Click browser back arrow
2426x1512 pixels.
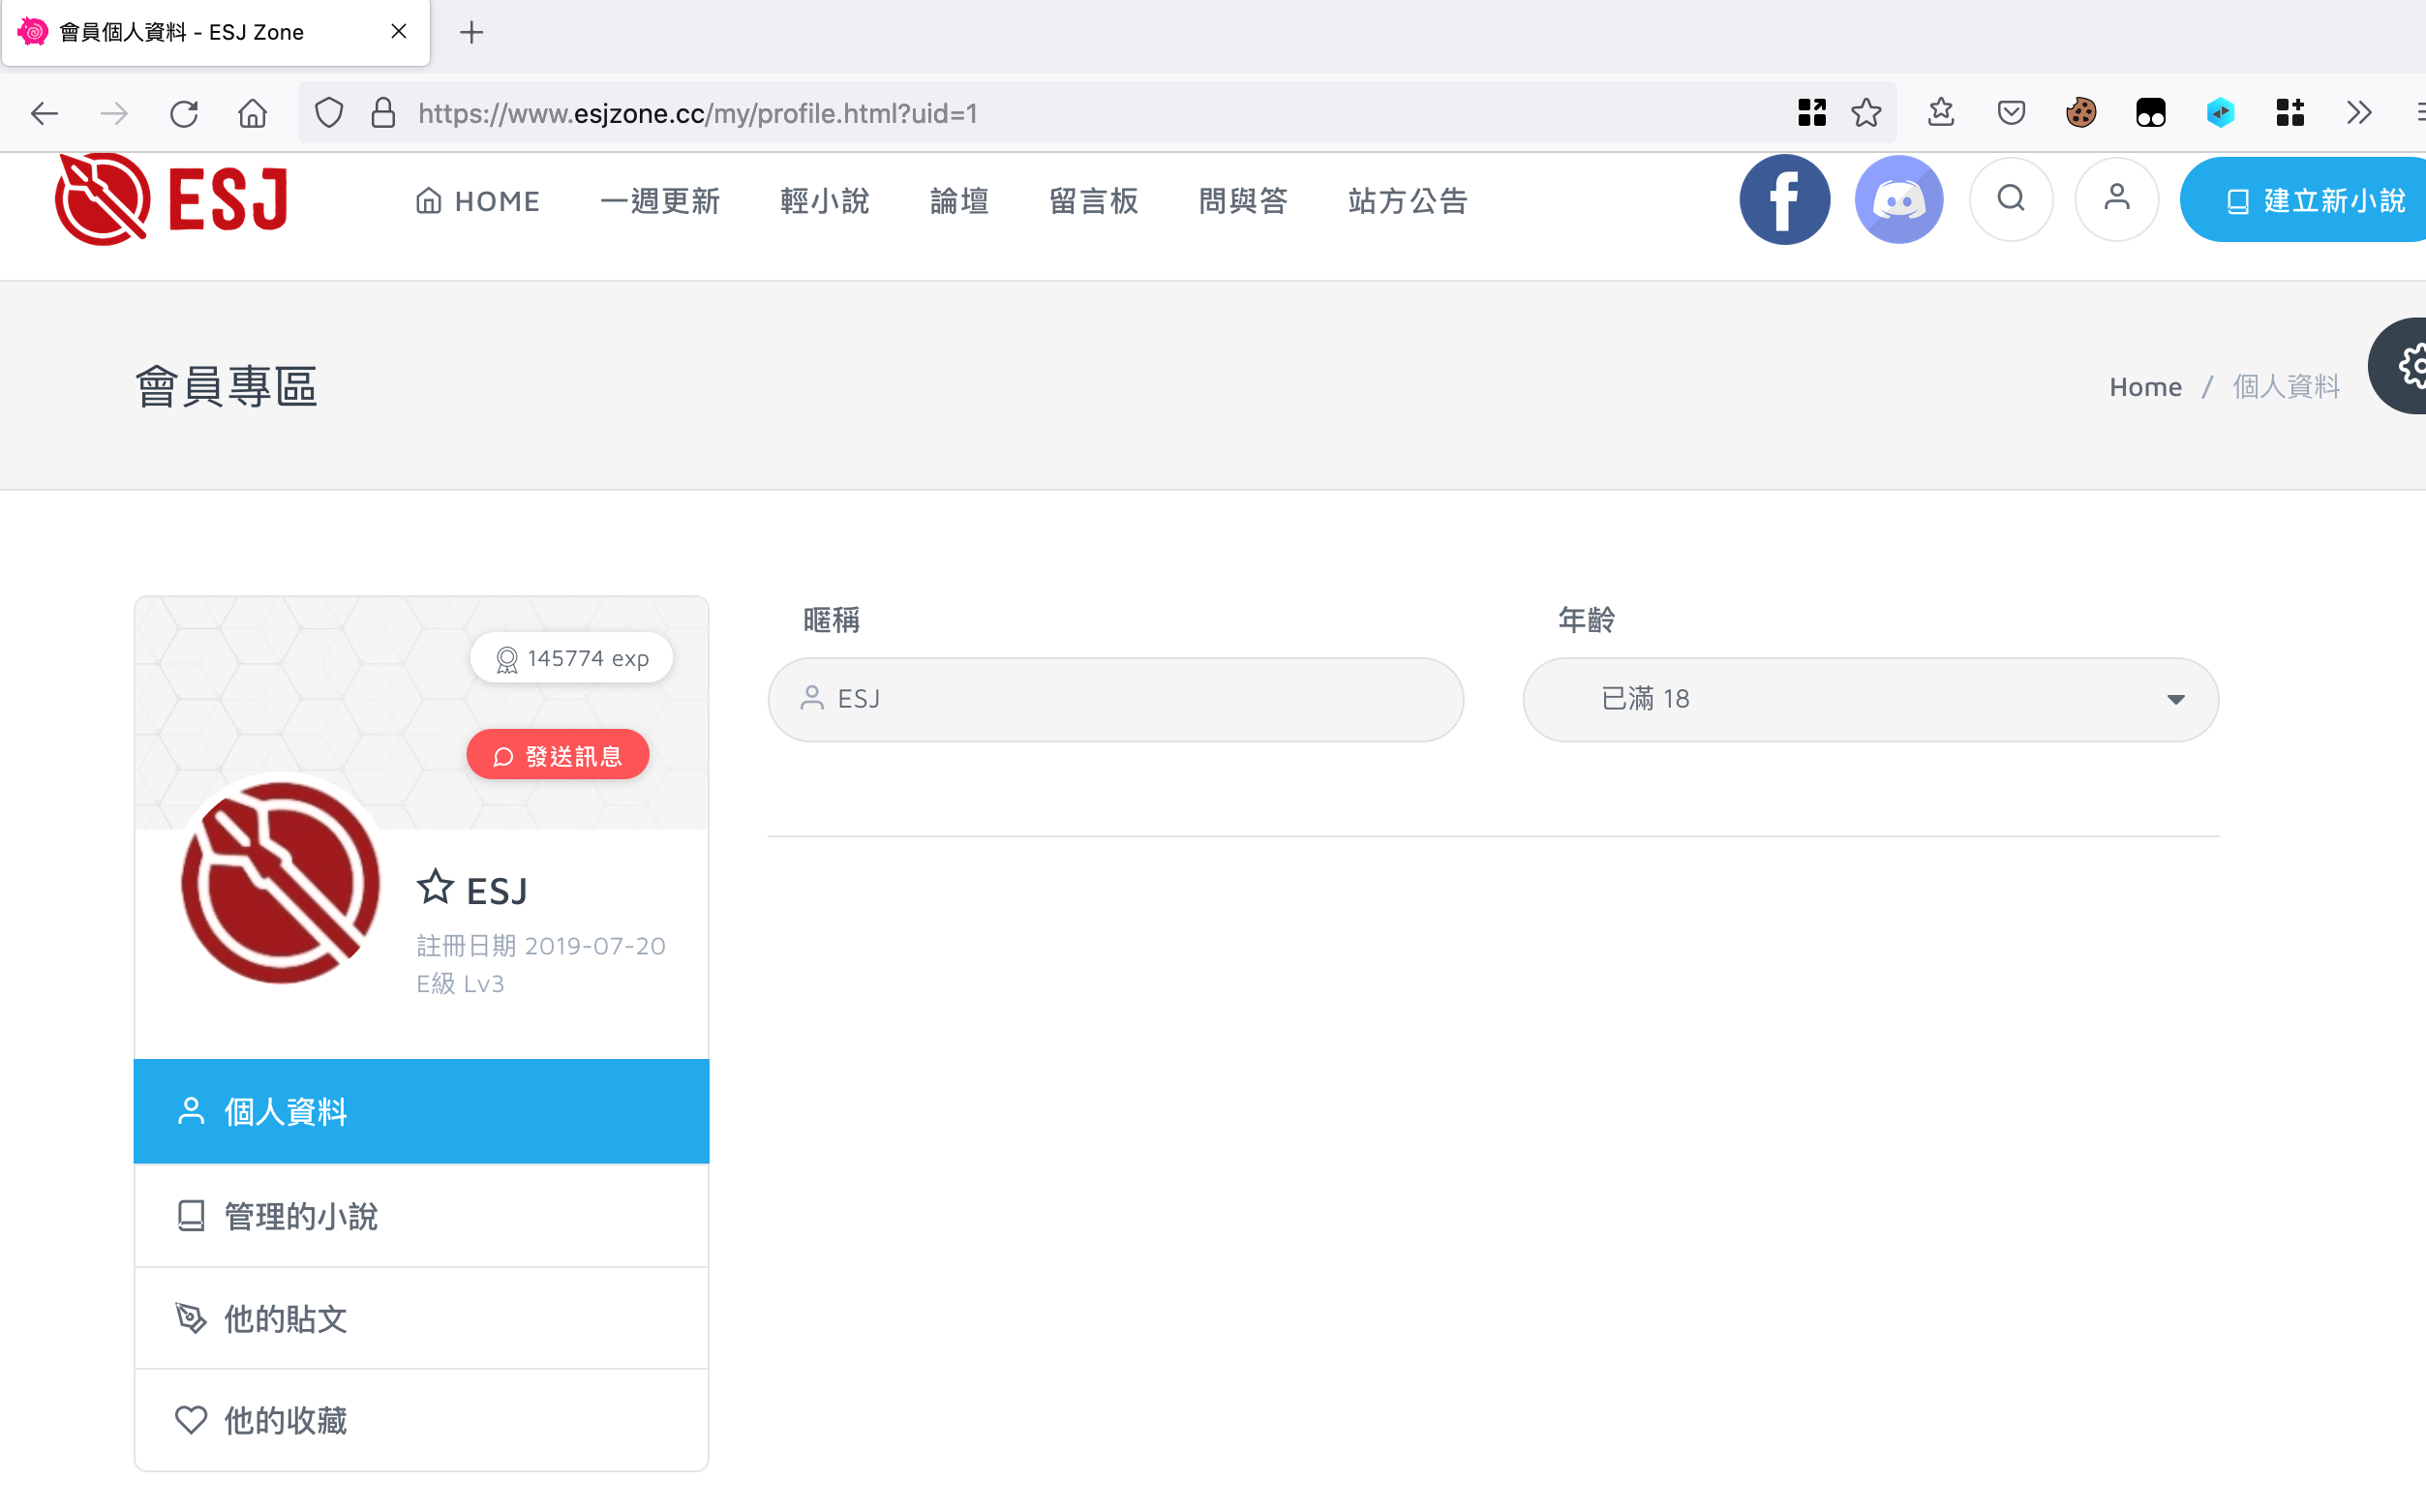[x=44, y=113]
